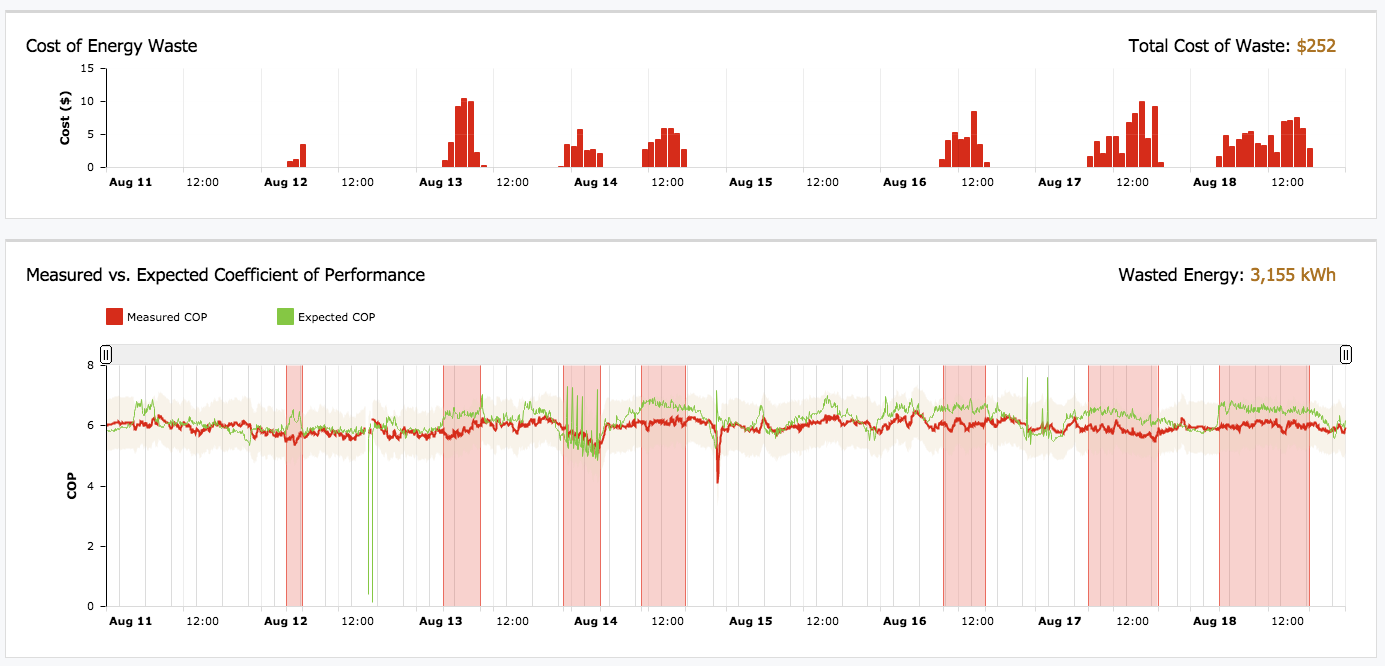Click the 3,155 kWh wasted energy value
The width and height of the screenshot is (1385, 666).
[x=1293, y=274]
